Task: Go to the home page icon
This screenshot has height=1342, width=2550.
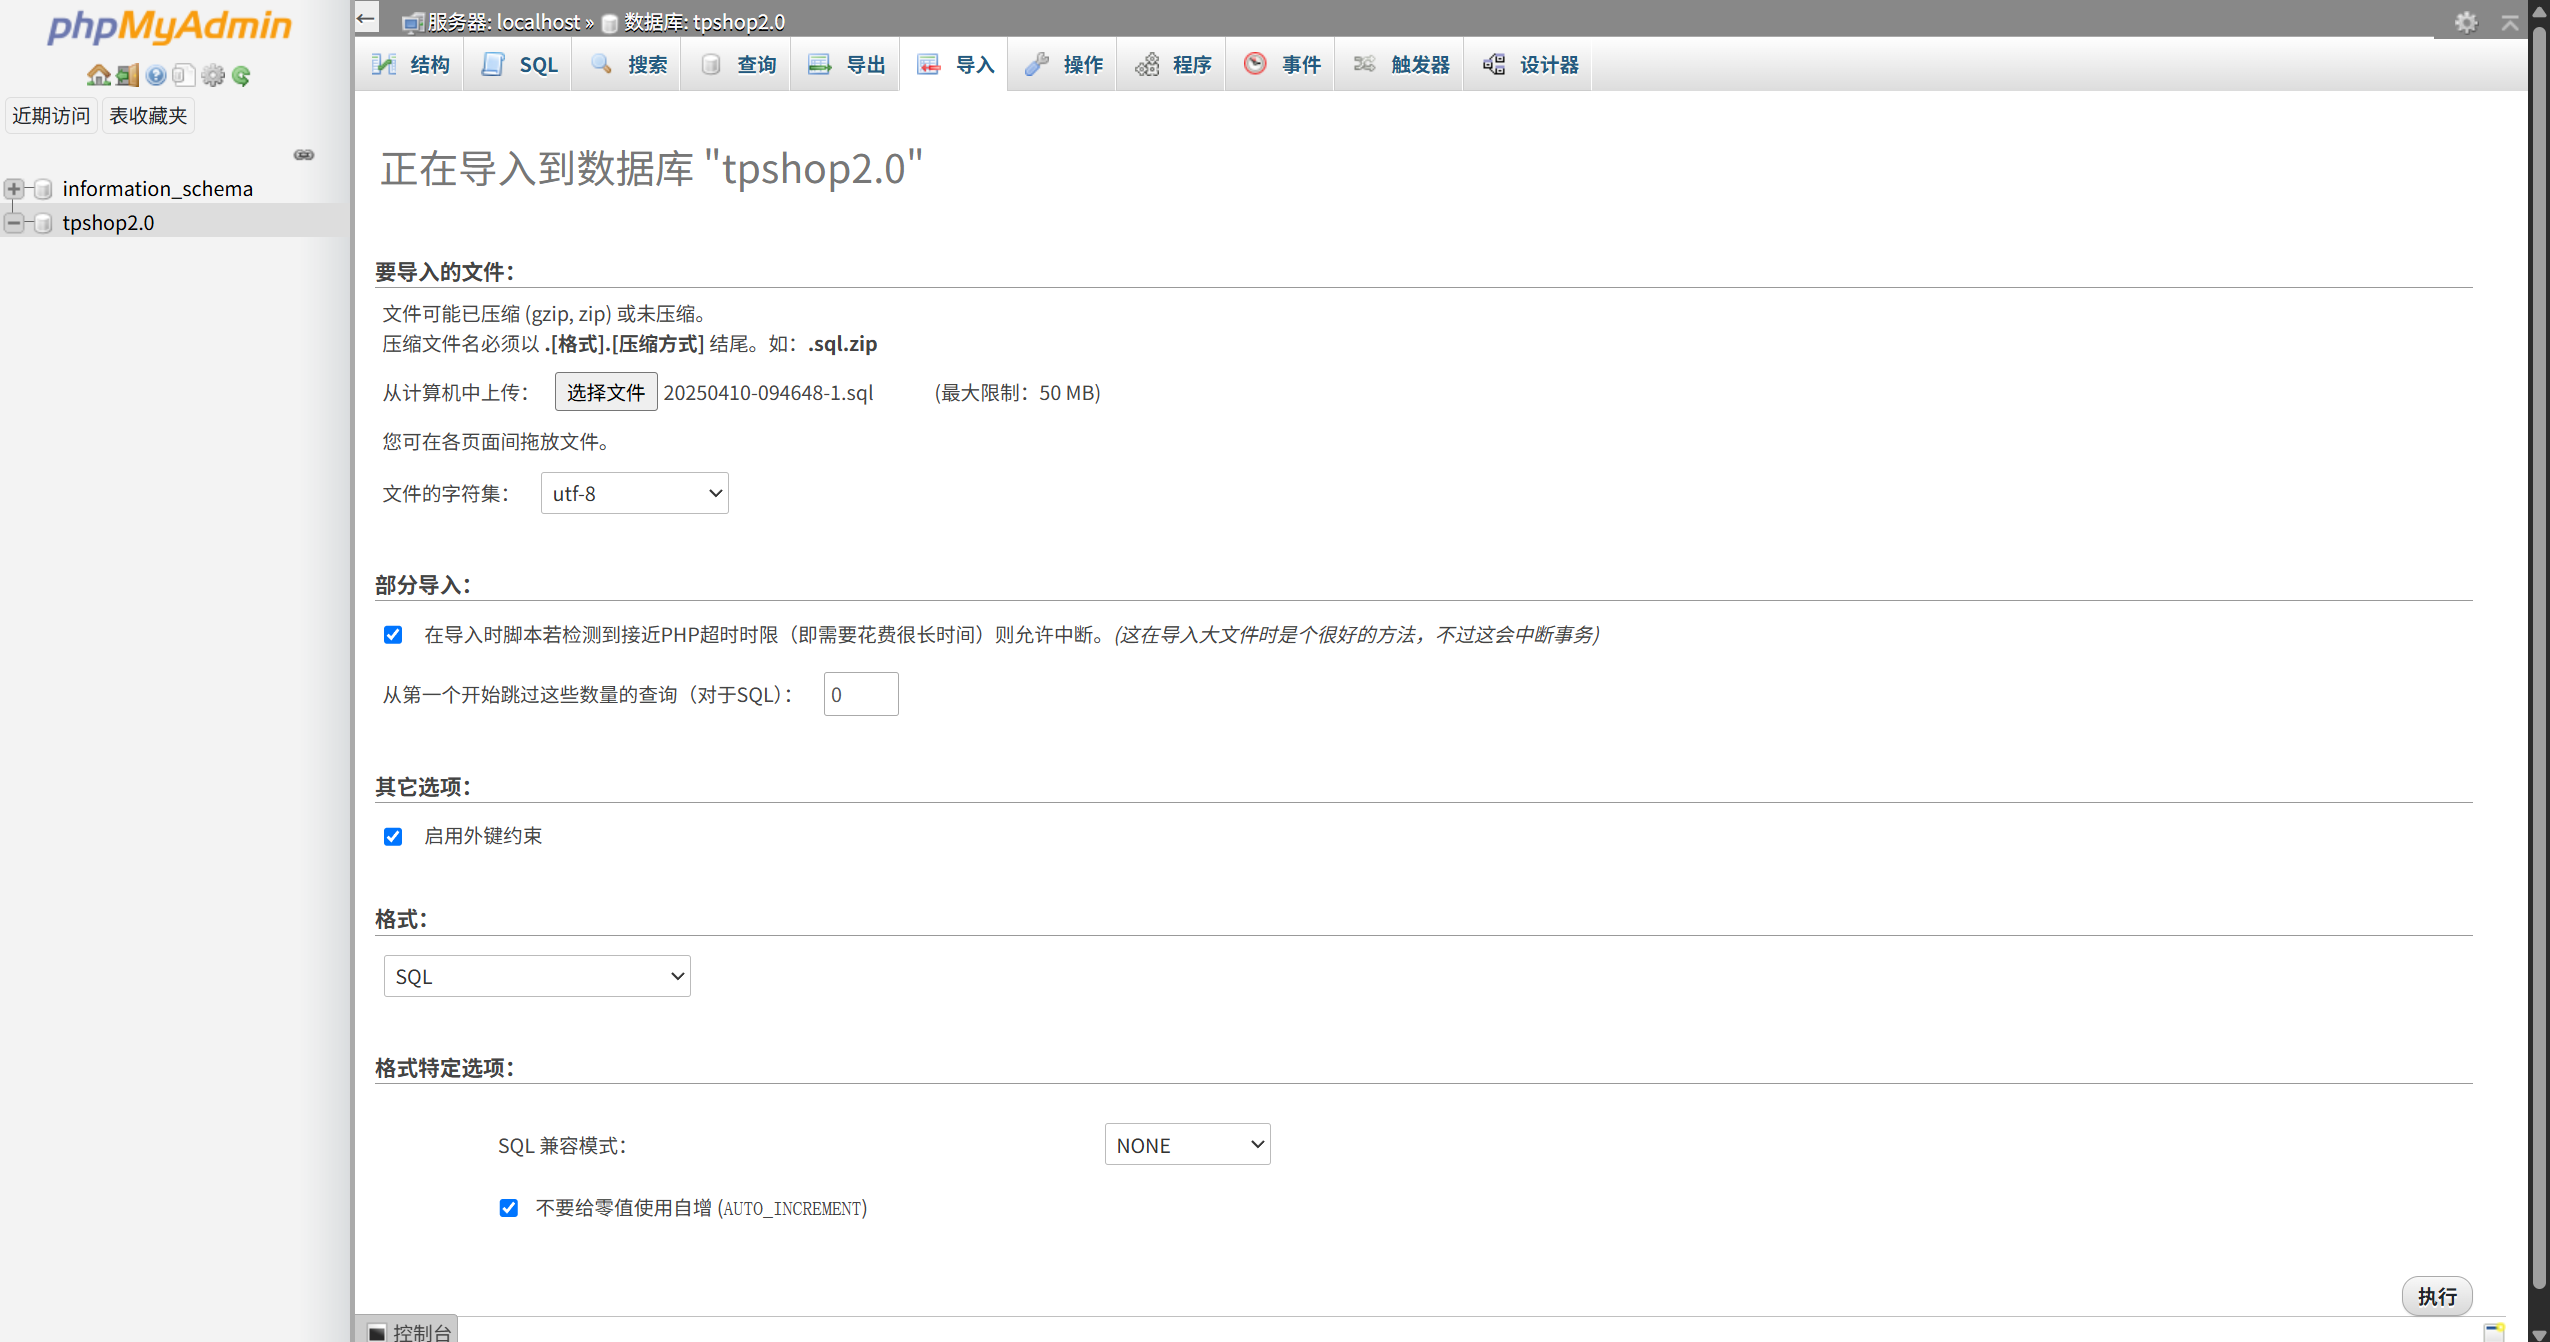Action: click(x=98, y=75)
